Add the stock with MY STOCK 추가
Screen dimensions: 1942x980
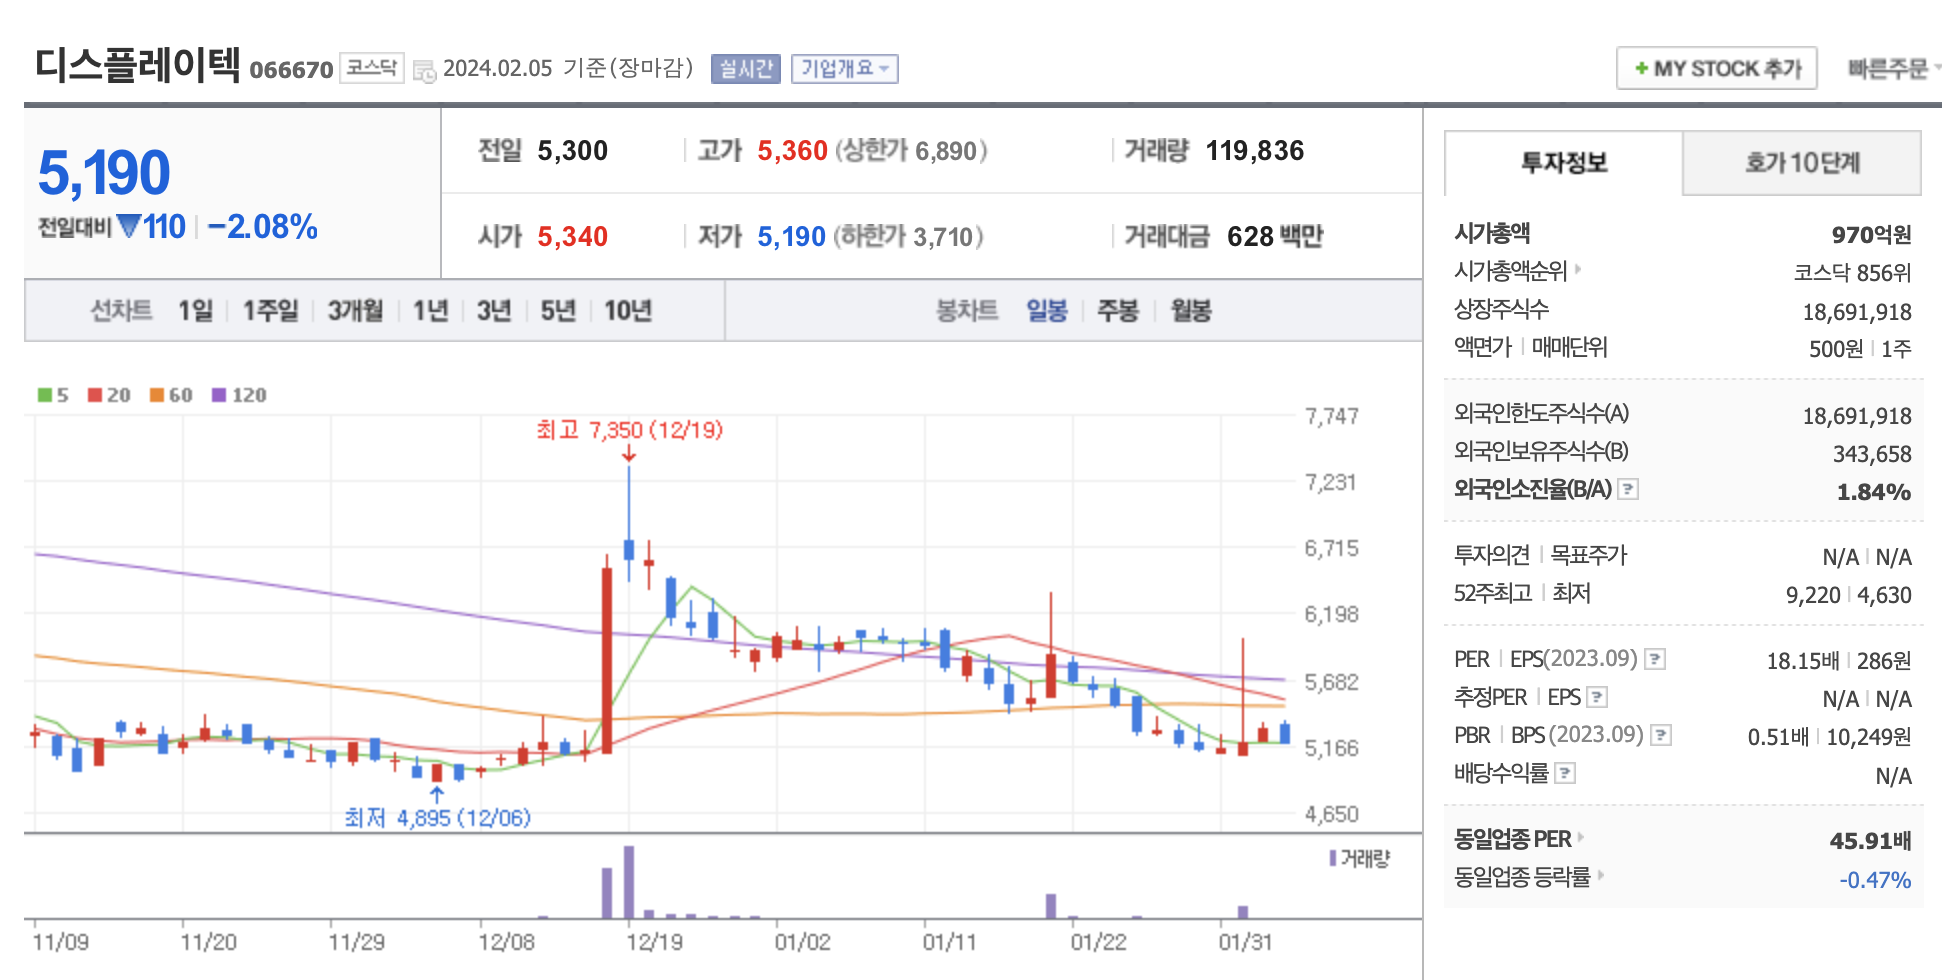coord(1717,69)
